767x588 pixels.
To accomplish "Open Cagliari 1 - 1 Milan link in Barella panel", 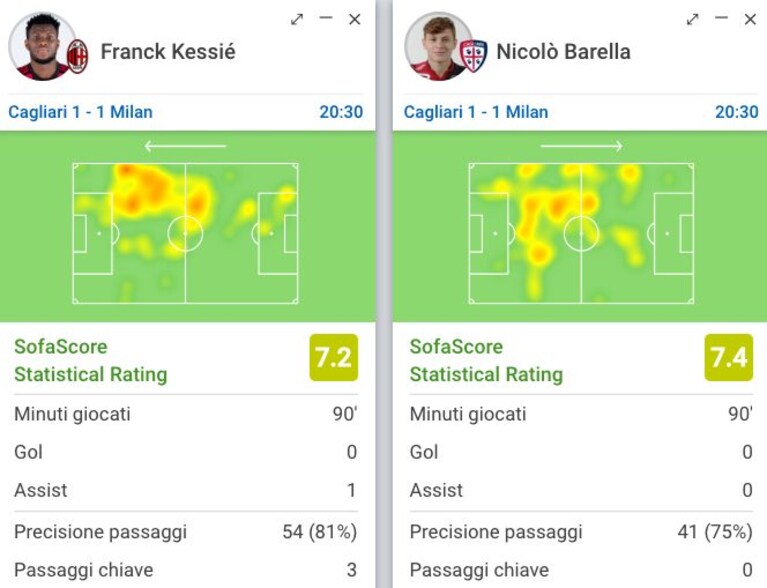I will click(476, 112).
